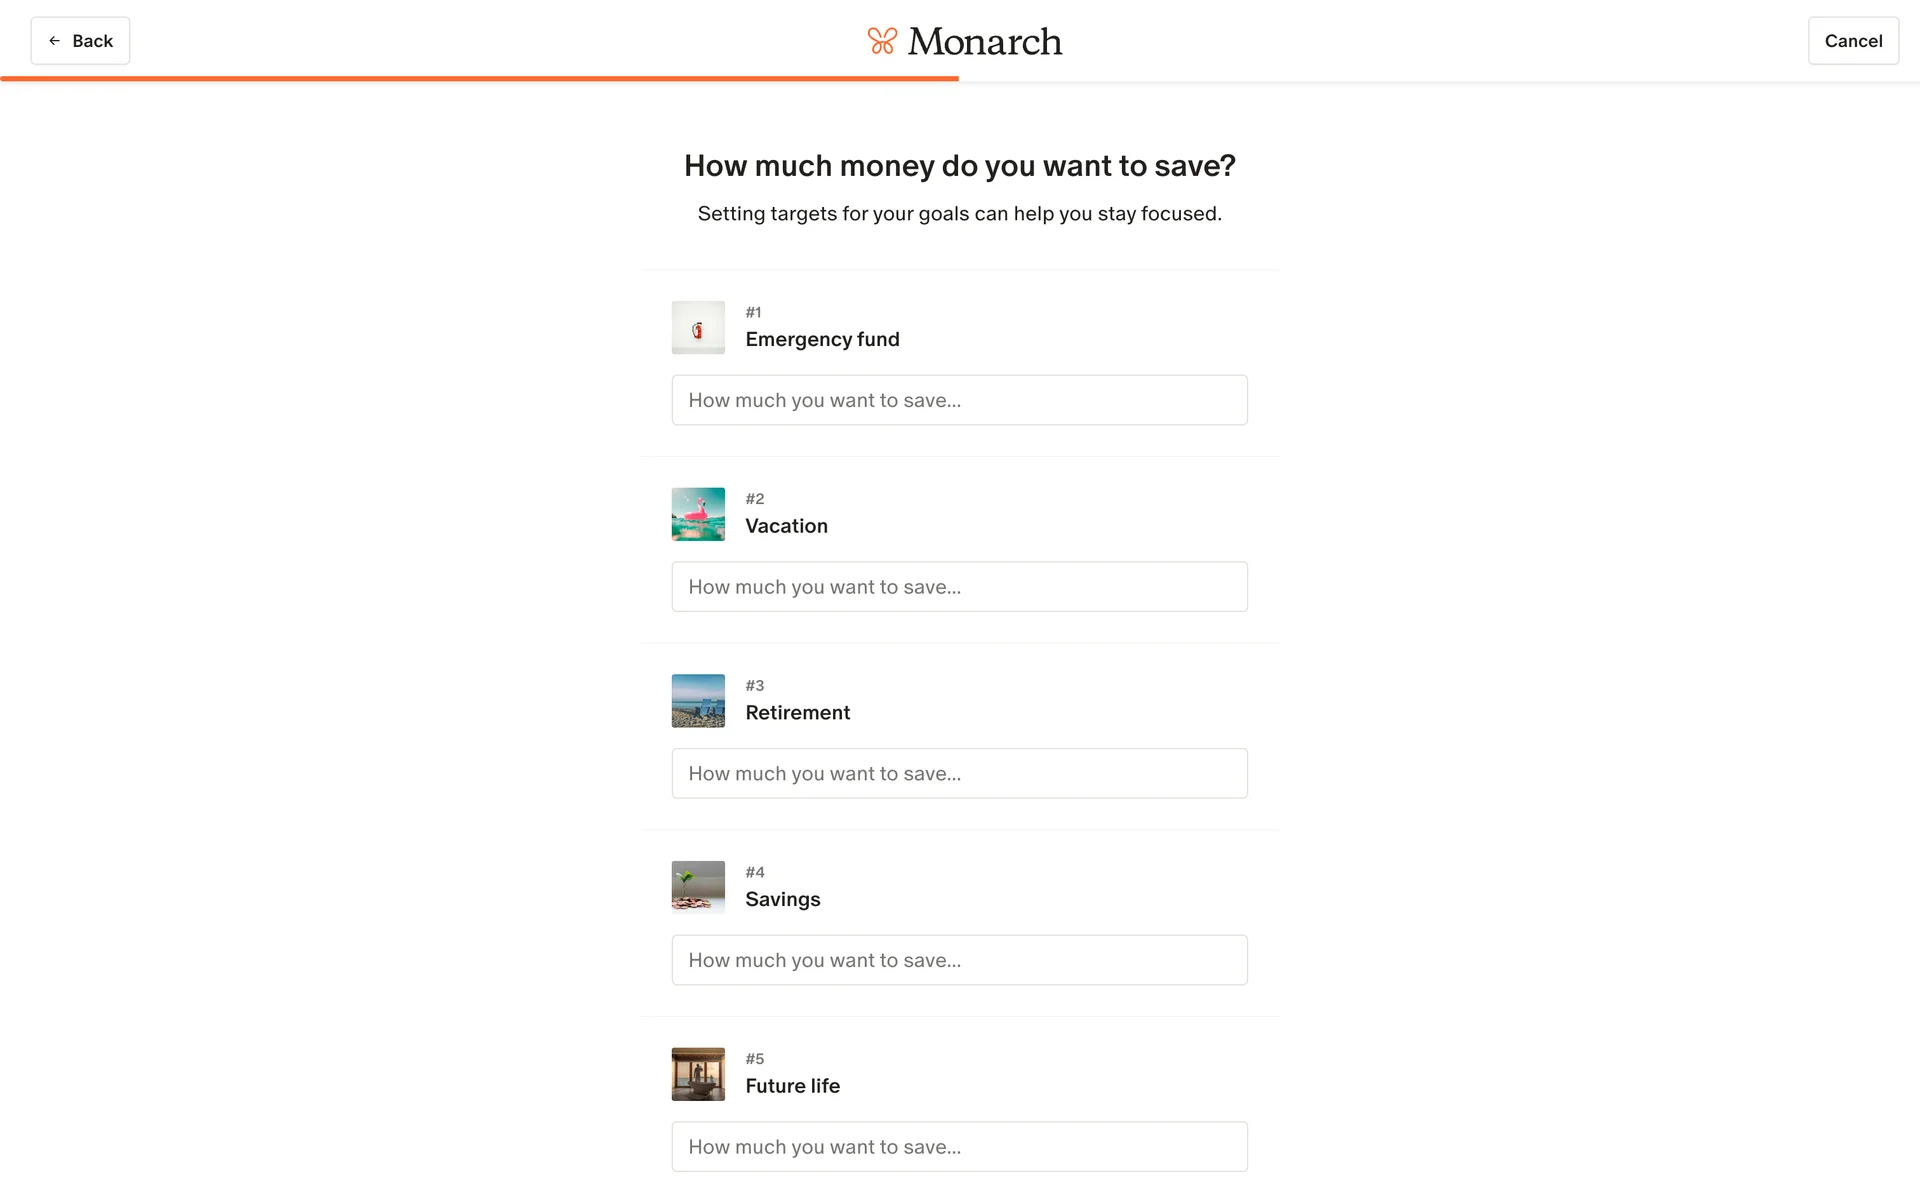
Task: Click the Emergency fund goal title
Action: [822, 339]
